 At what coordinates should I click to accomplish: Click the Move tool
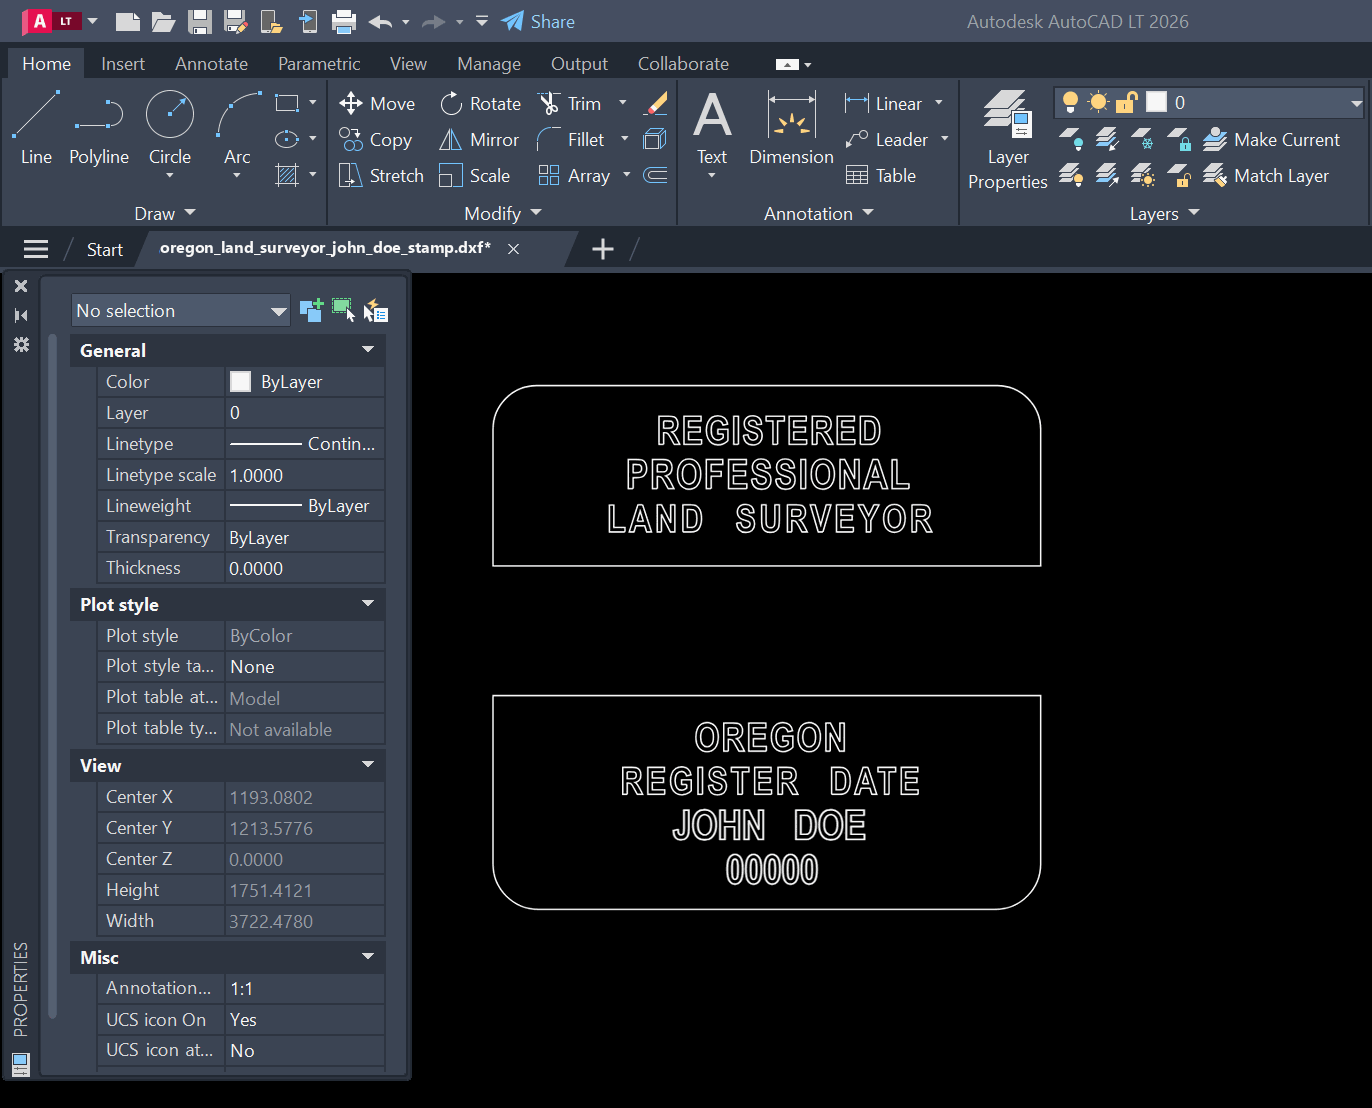point(377,104)
